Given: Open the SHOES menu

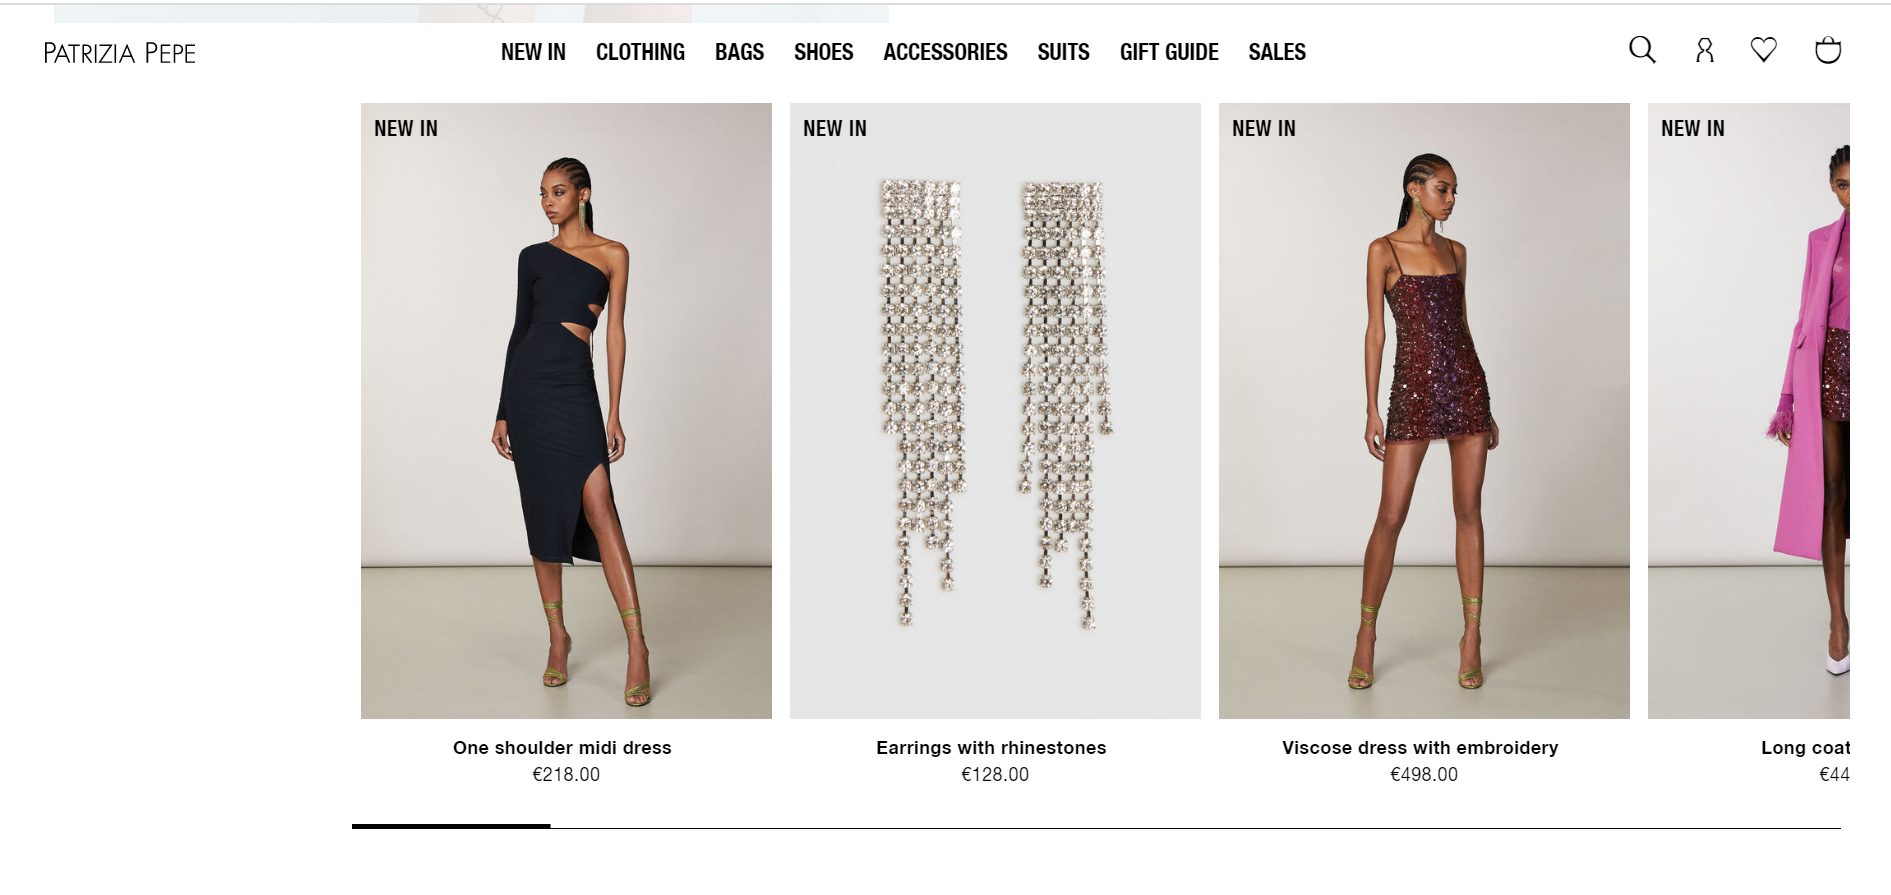Looking at the screenshot, I should [x=823, y=52].
